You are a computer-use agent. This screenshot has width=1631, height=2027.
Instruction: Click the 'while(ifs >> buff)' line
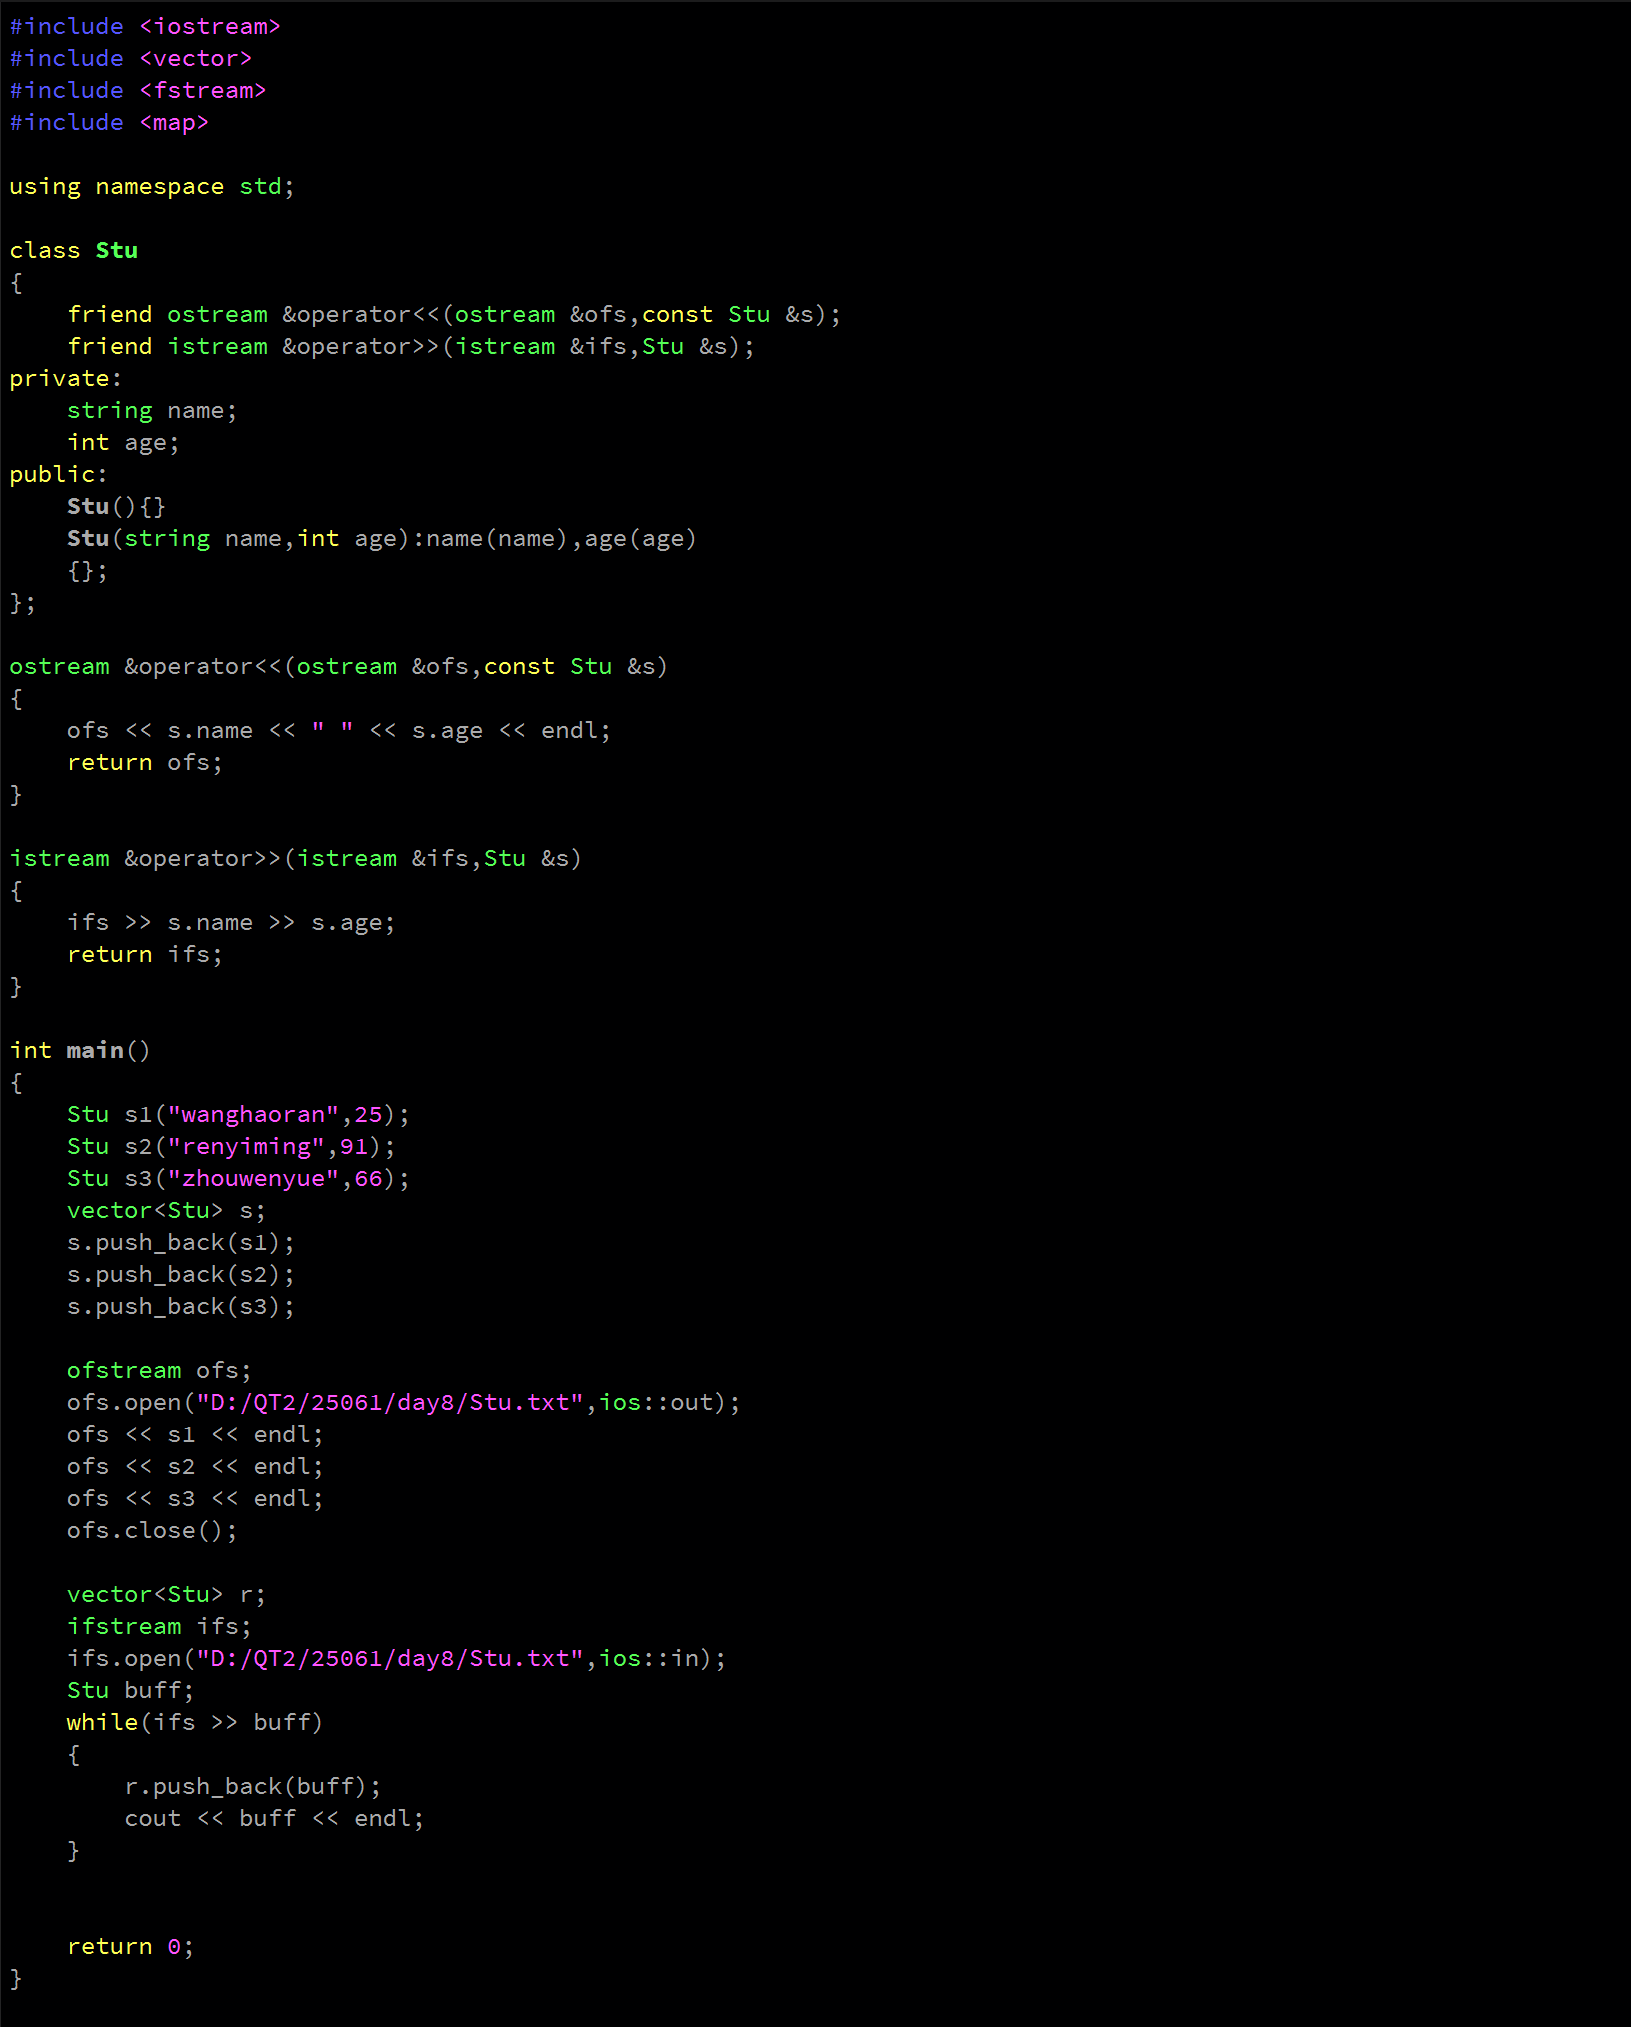[195, 1723]
